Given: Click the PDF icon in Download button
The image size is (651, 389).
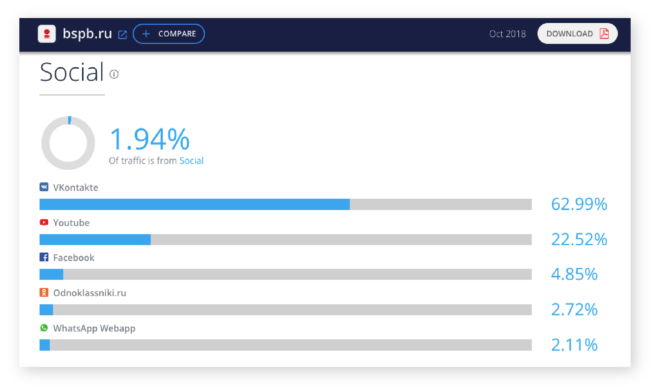Looking at the screenshot, I should pos(604,34).
